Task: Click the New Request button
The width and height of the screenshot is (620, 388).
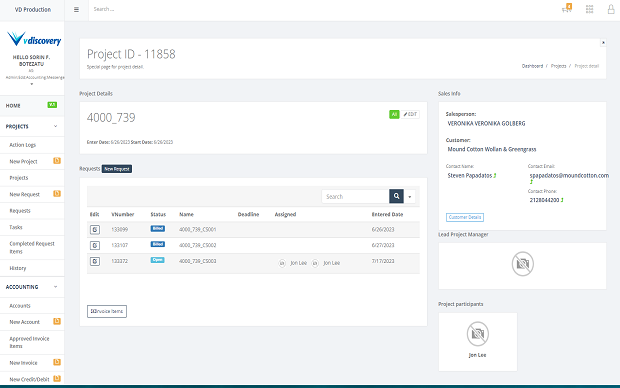Action: pyautogui.click(x=117, y=169)
